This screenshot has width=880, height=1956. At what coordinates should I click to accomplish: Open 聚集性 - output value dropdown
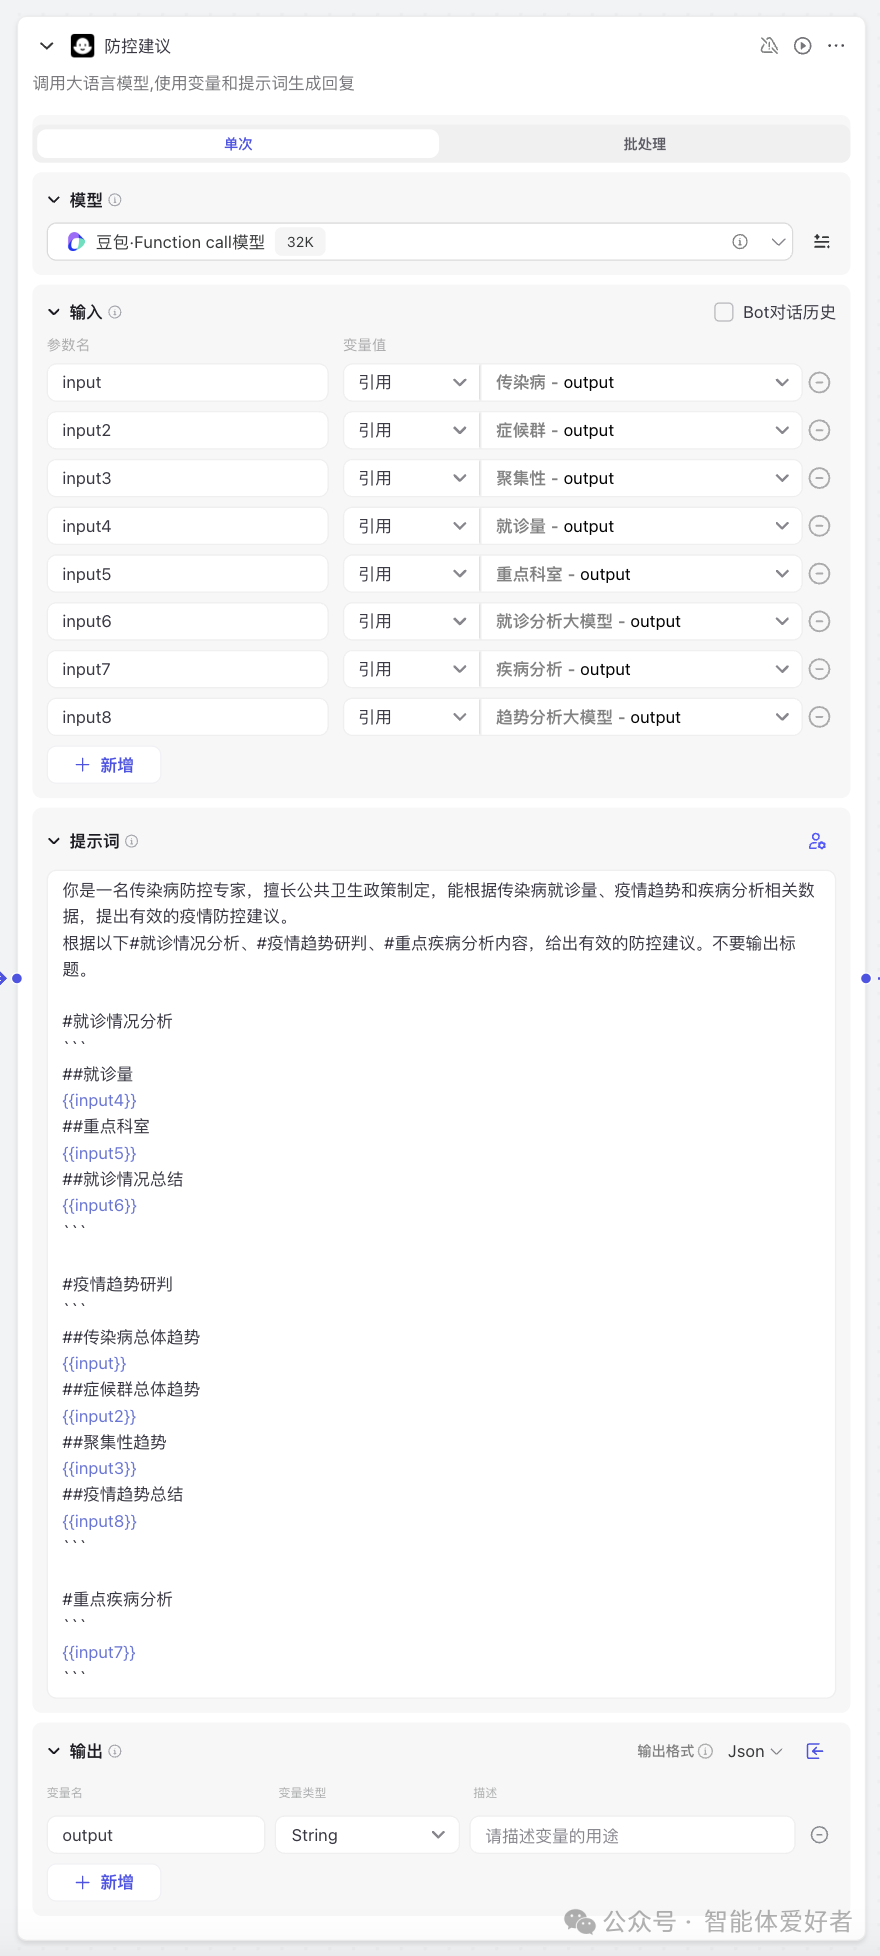(641, 478)
